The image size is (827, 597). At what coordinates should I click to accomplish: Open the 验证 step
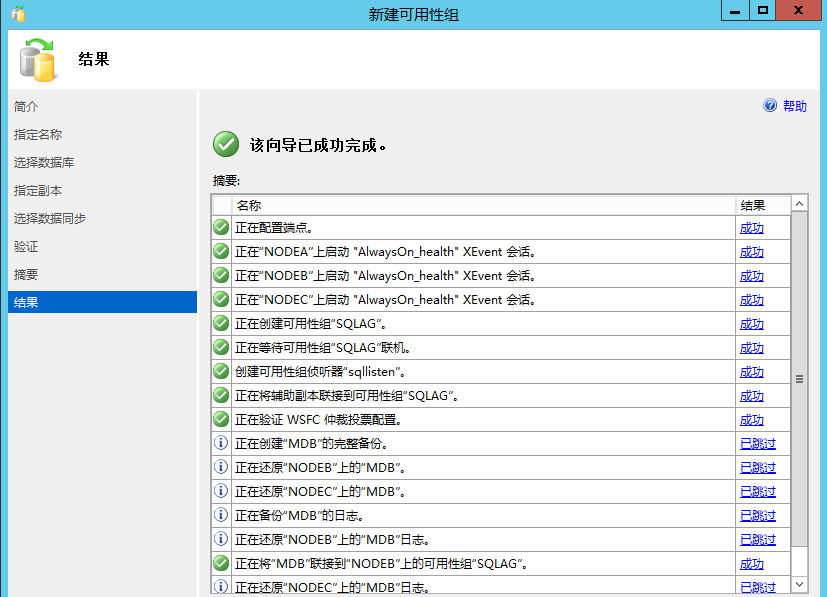tap(26, 246)
